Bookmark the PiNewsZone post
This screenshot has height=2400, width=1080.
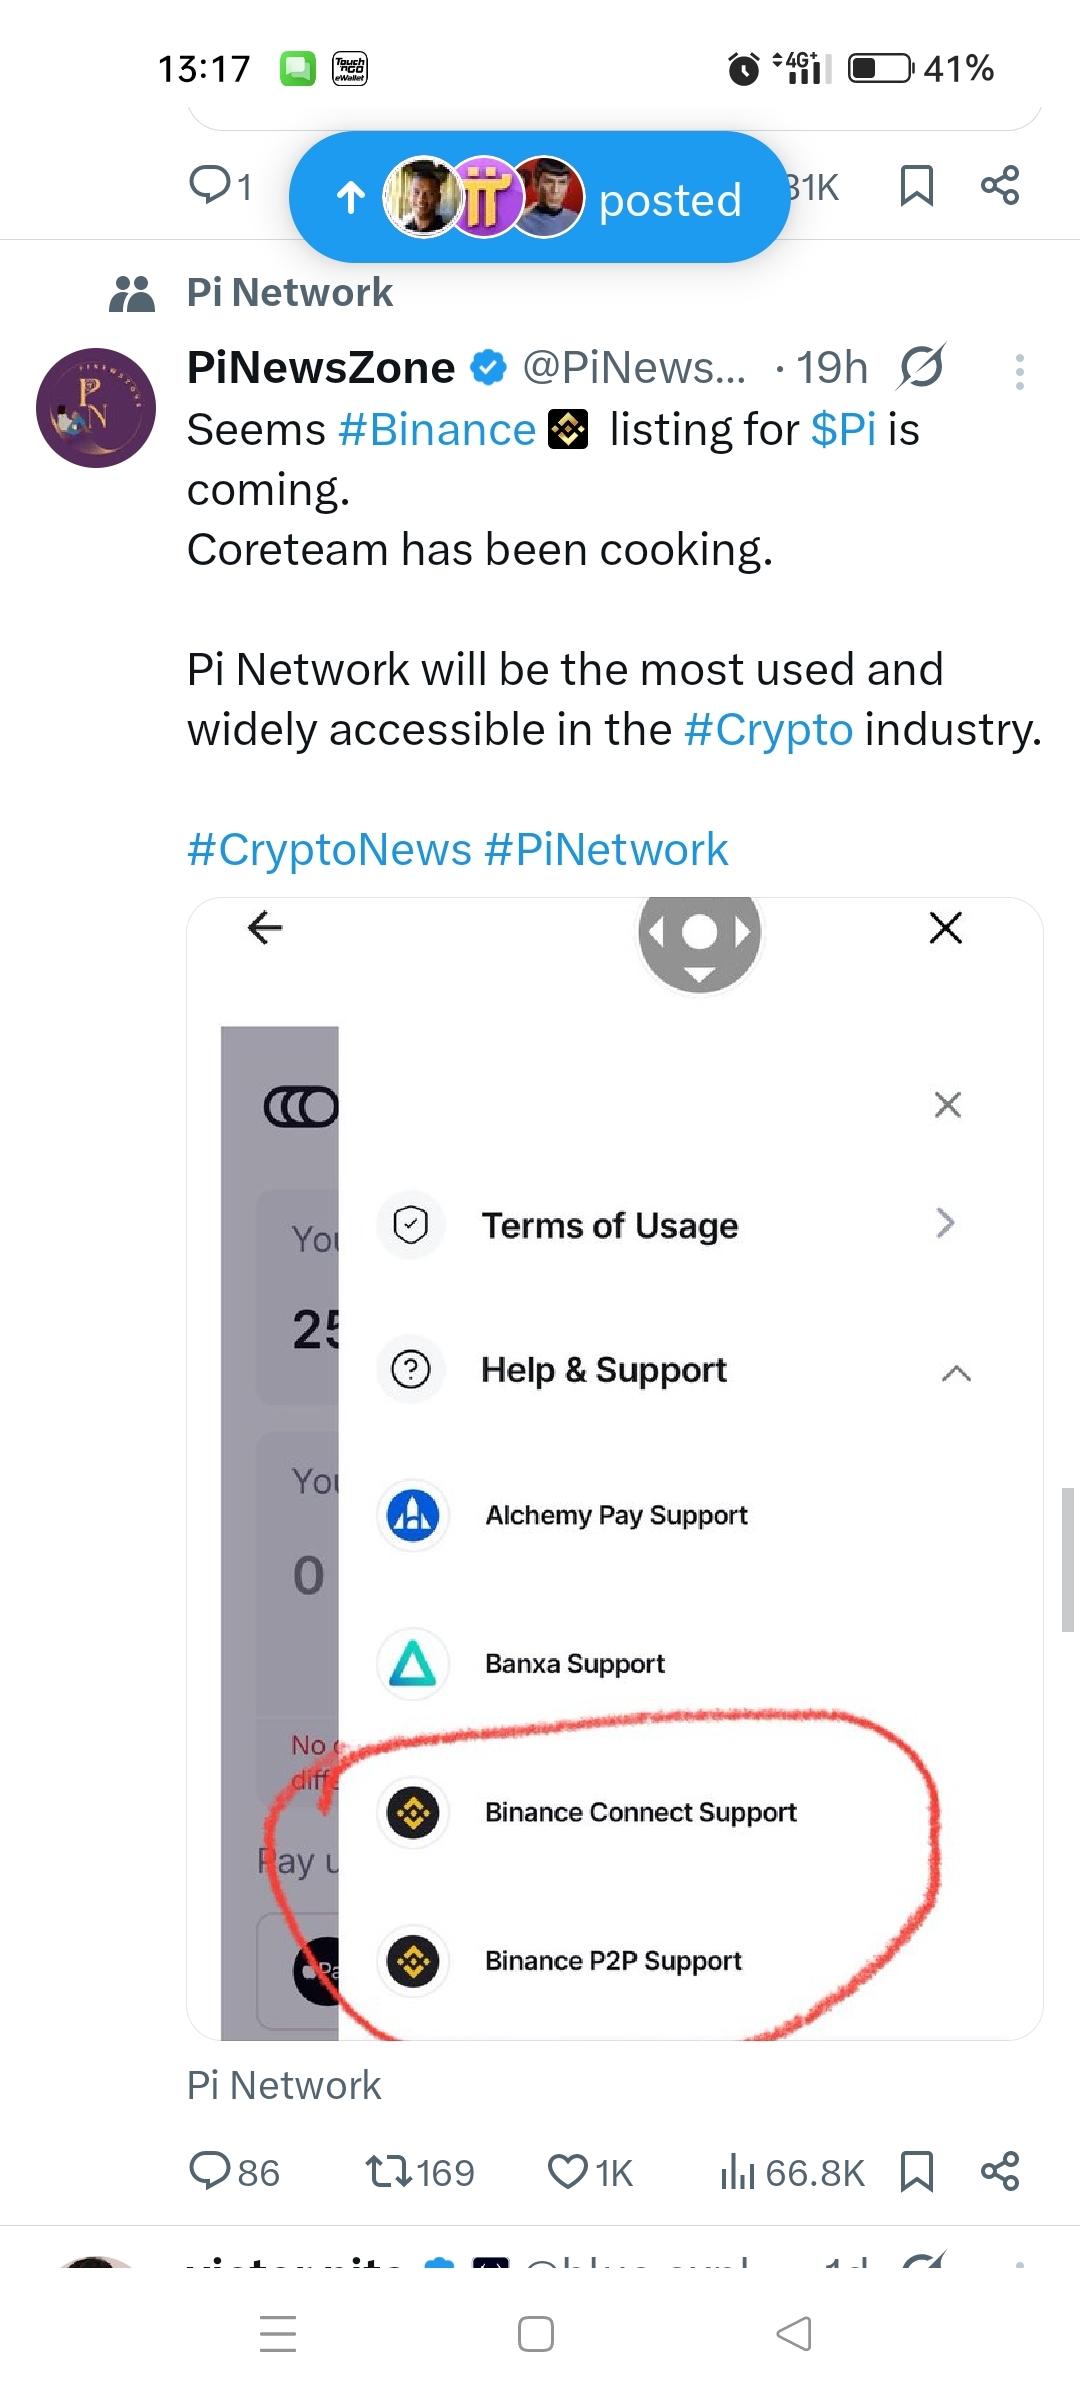click(x=916, y=2171)
